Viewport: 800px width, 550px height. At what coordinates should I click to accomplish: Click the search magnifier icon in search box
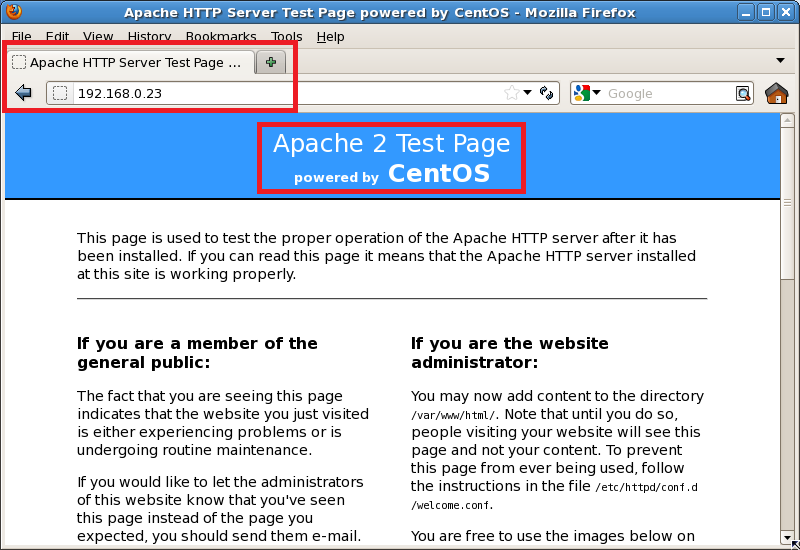click(x=743, y=93)
